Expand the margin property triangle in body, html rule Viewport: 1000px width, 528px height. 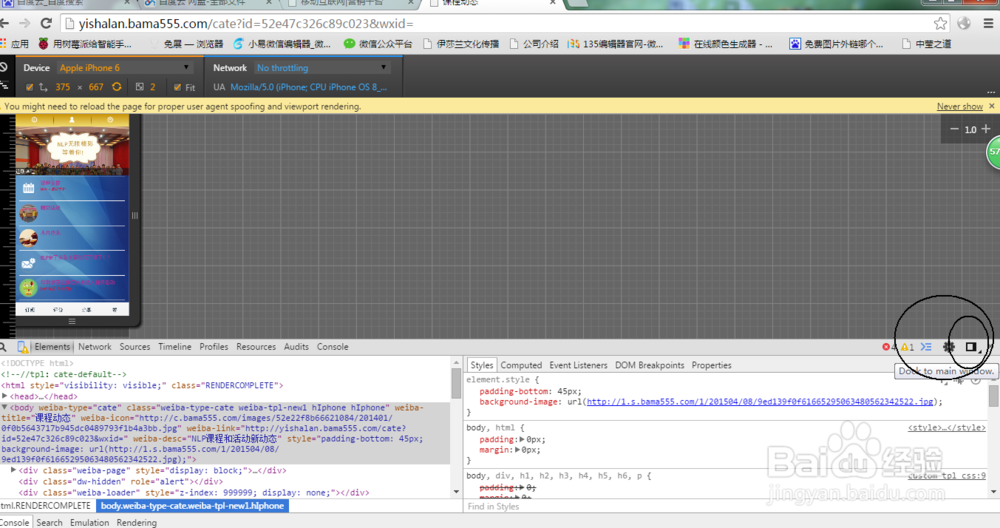click(517, 450)
